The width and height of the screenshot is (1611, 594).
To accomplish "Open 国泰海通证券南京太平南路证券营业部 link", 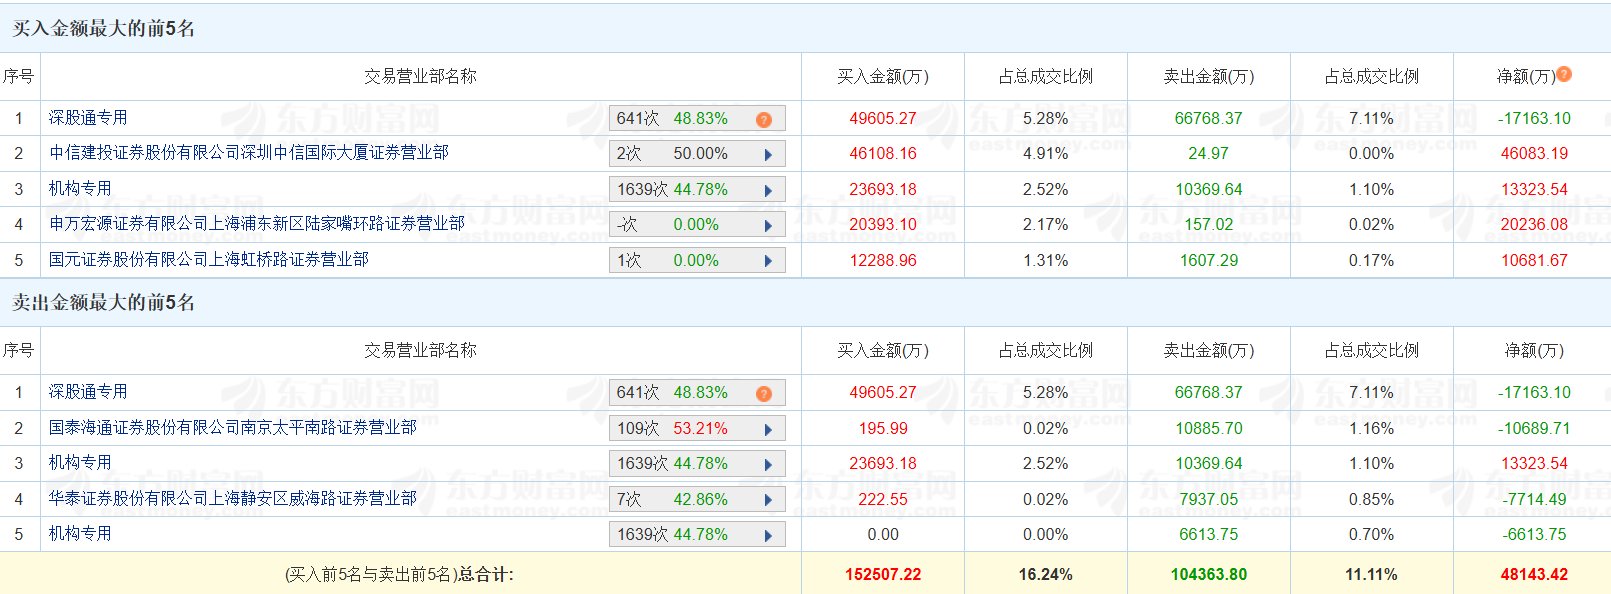I will [233, 428].
